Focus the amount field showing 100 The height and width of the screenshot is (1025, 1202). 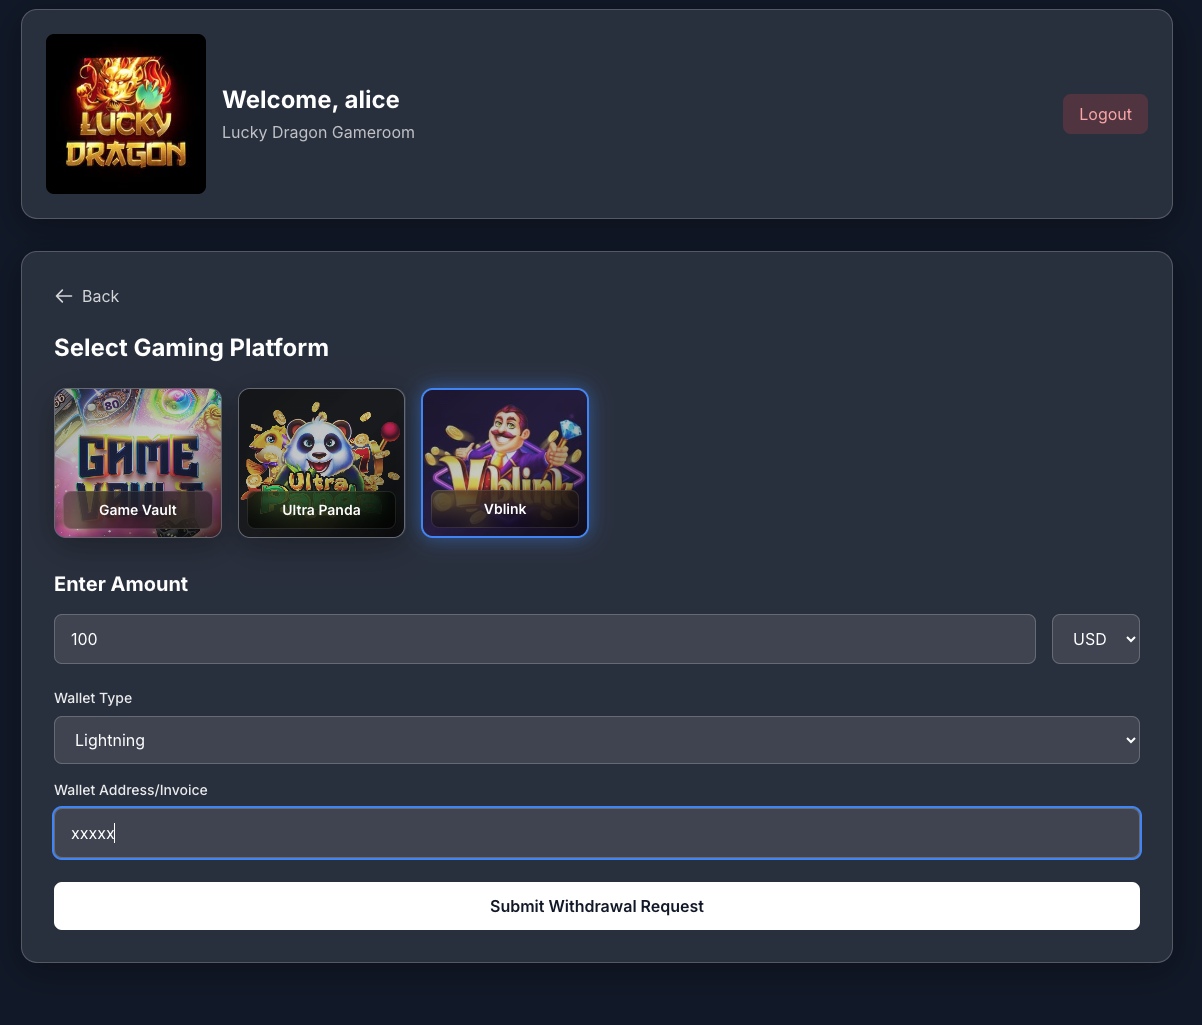(544, 639)
